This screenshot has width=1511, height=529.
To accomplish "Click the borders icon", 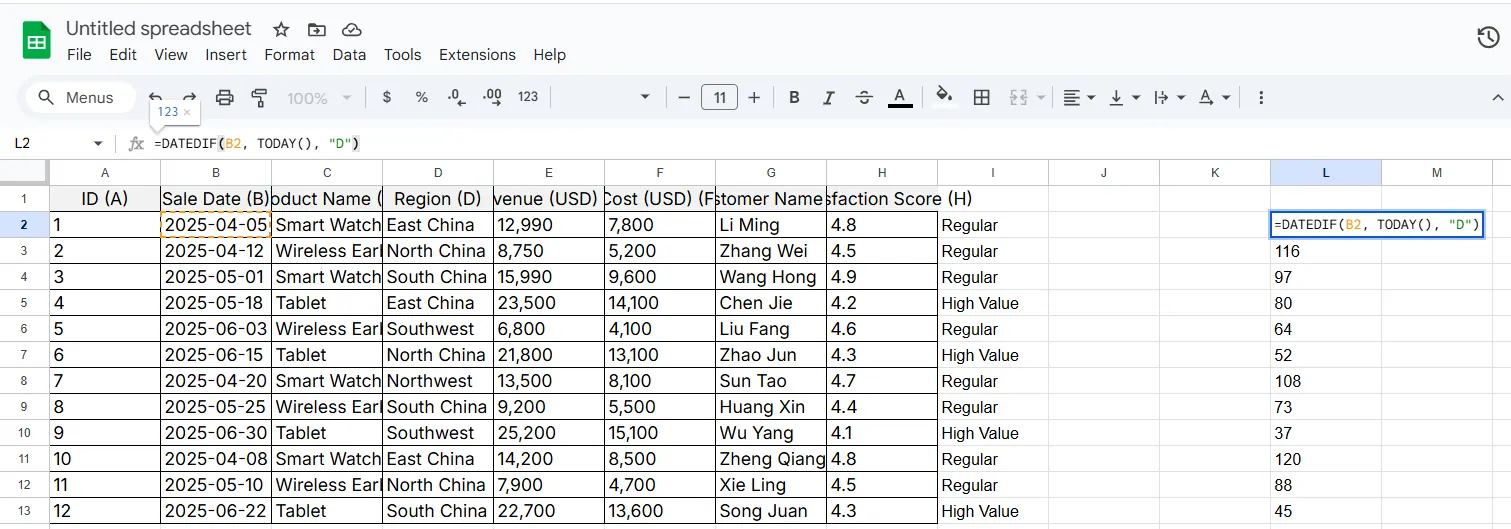I will (981, 97).
